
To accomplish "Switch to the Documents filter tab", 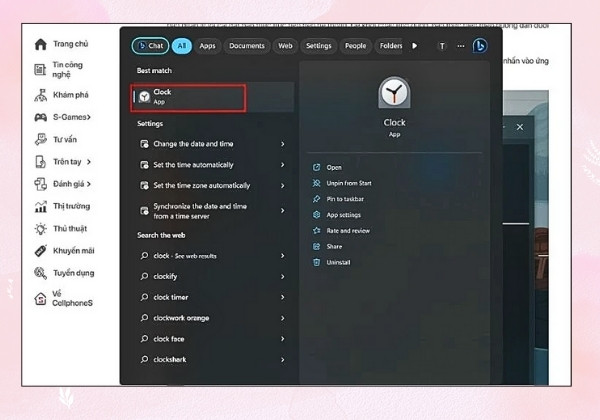I will (247, 46).
